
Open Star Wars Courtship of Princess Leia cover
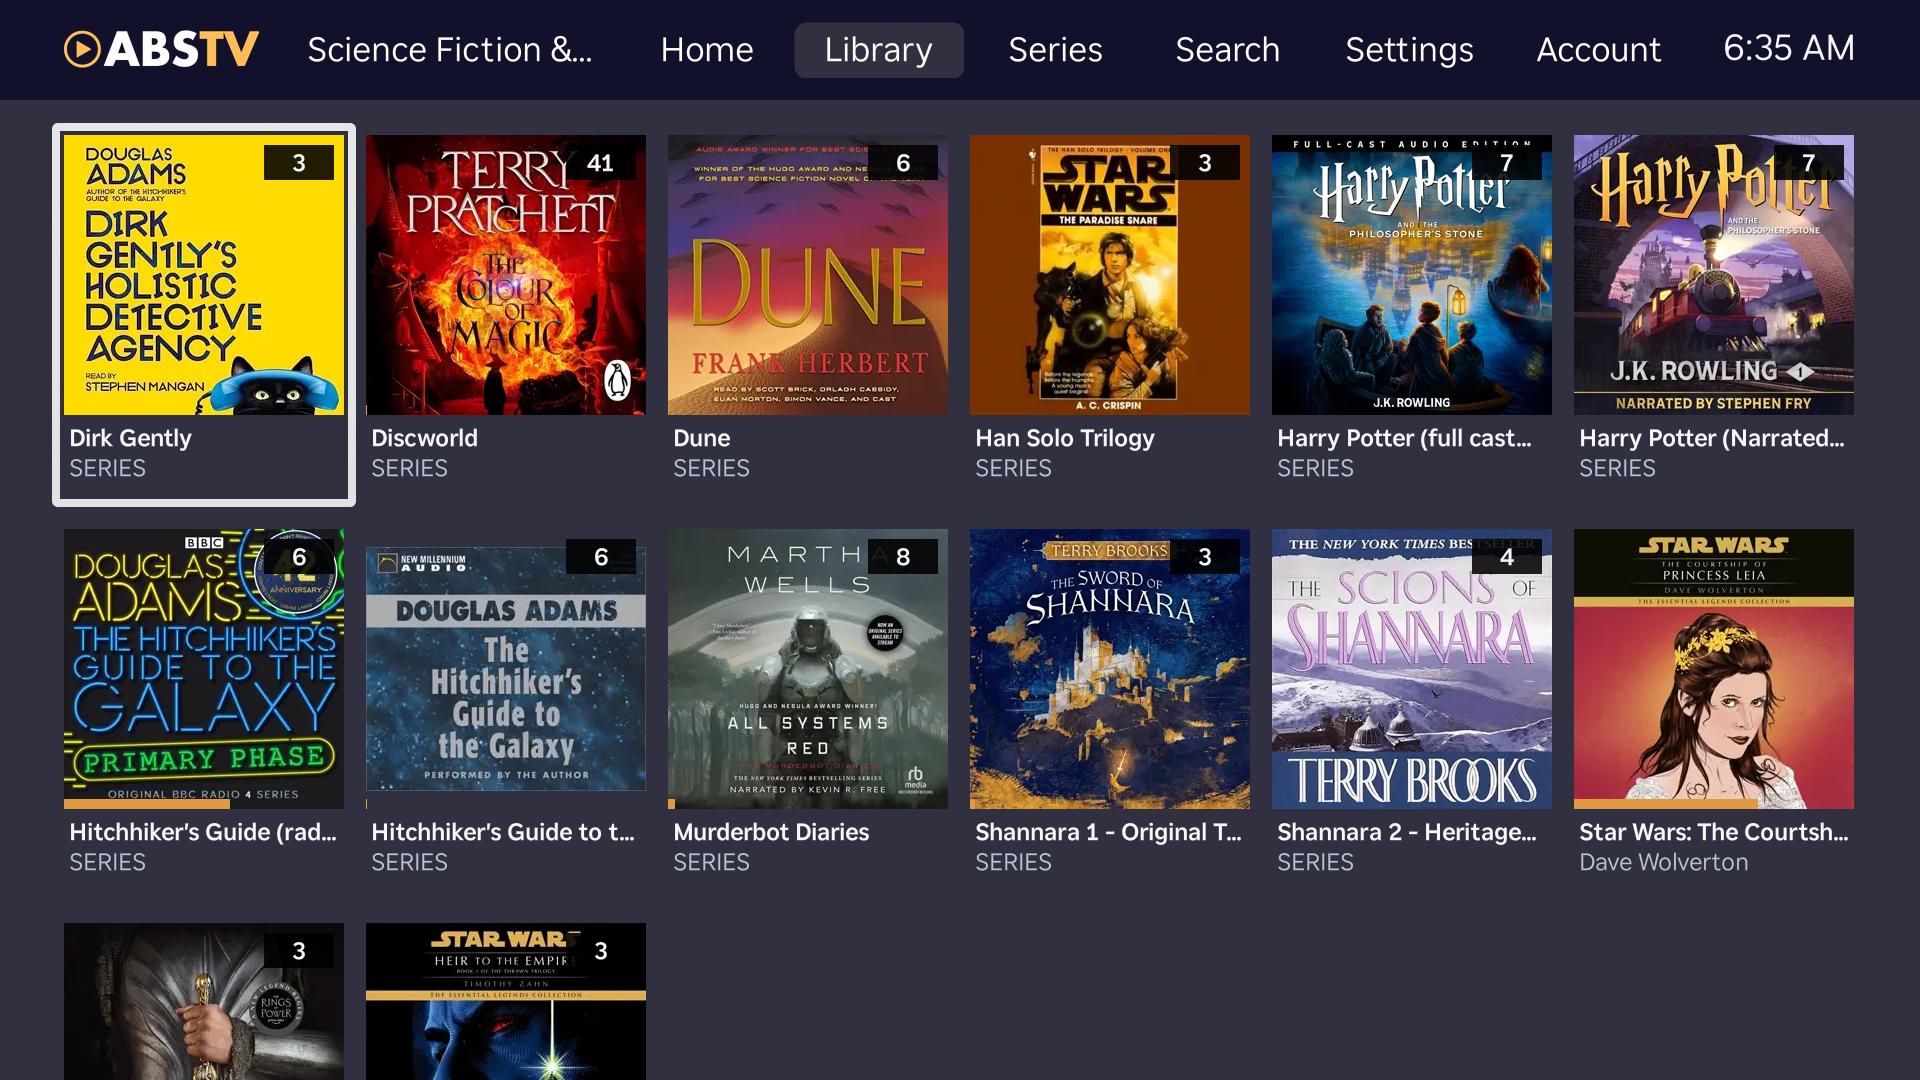tap(1714, 669)
